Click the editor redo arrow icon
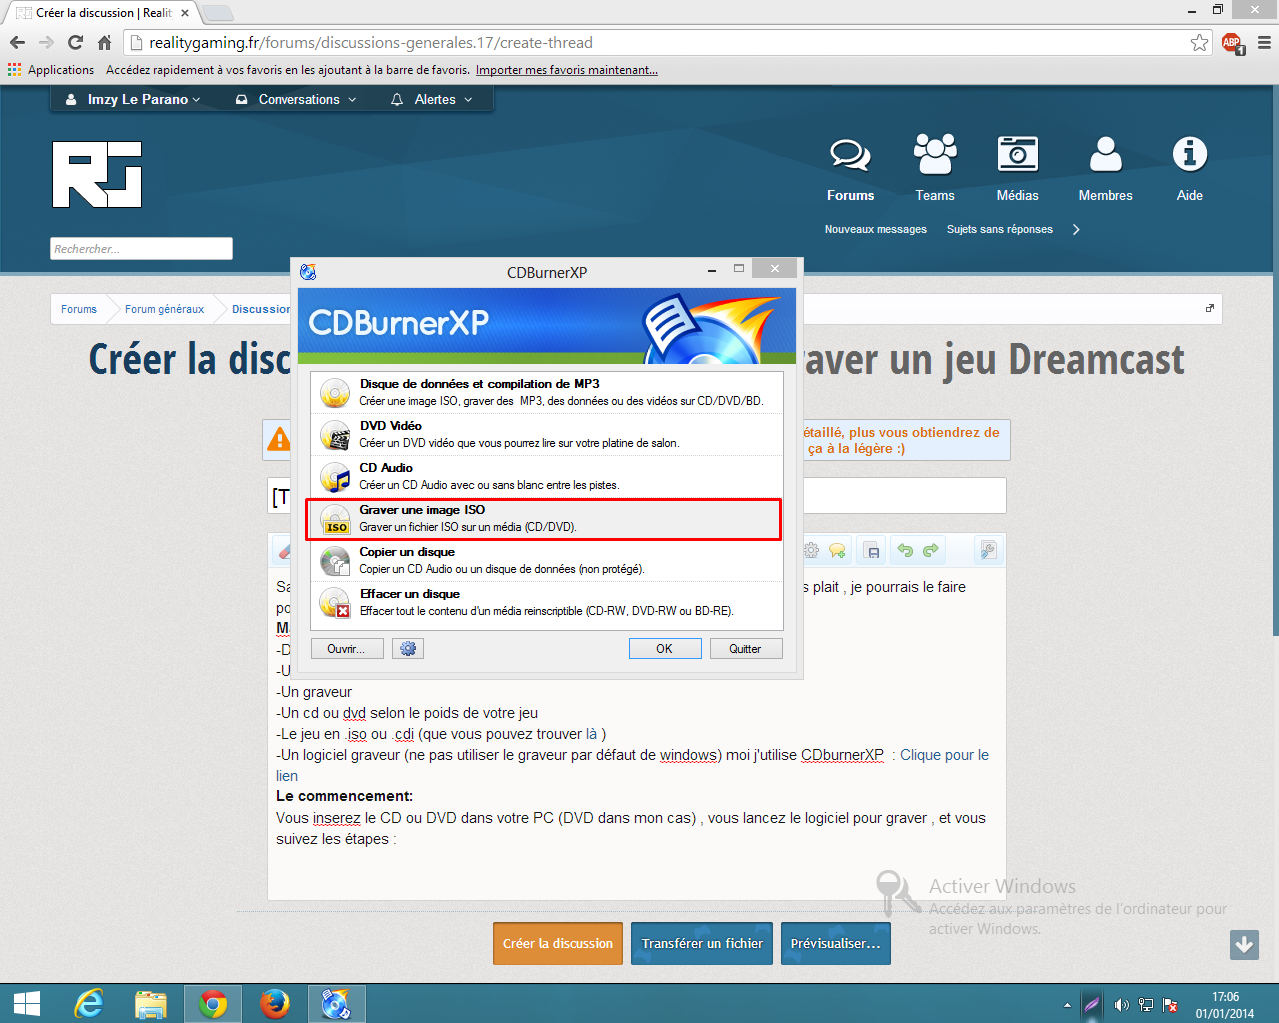Viewport: 1279px width, 1023px height. tap(931, 550)
